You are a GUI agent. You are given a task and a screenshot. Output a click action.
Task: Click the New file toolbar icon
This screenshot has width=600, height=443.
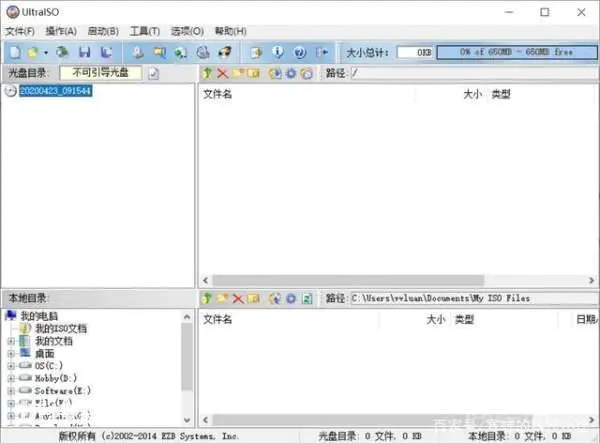pyautogui.click(x=15, y=52)
